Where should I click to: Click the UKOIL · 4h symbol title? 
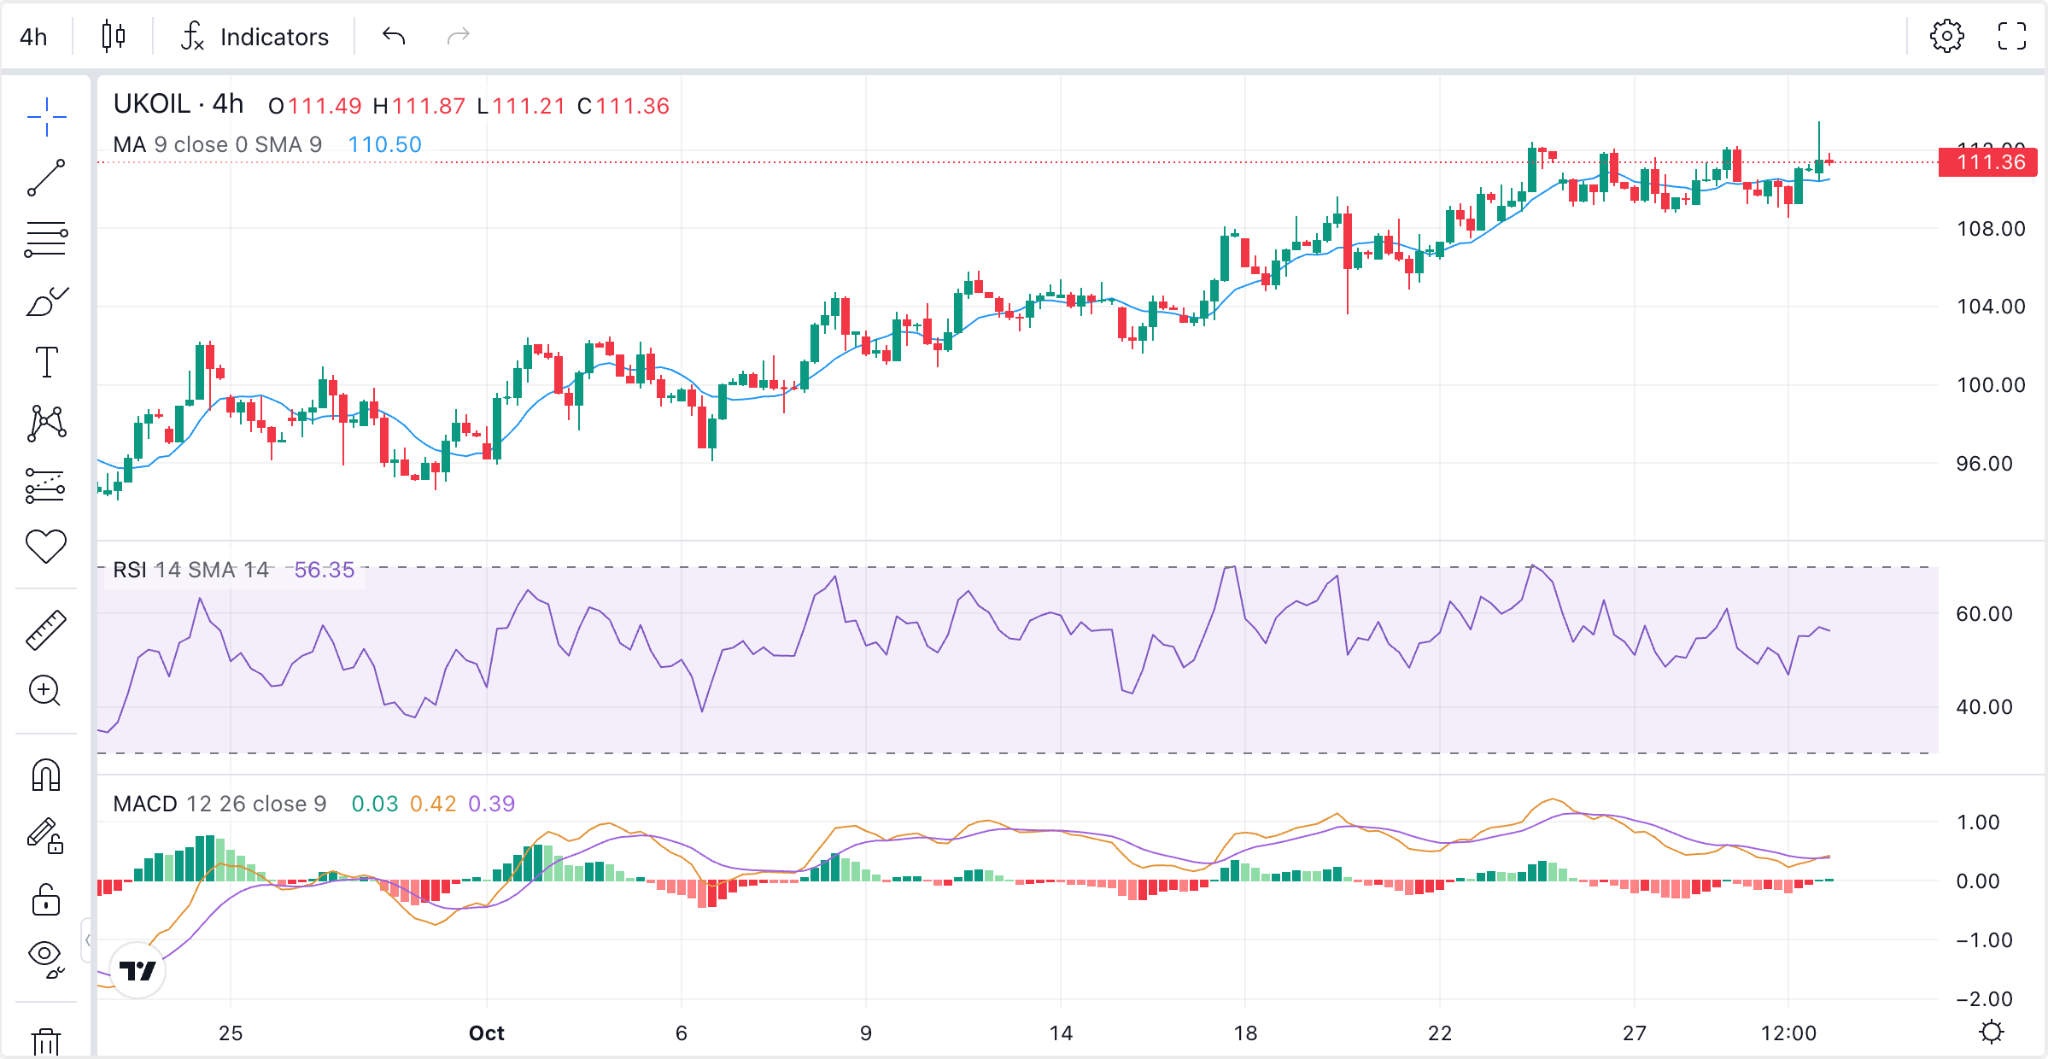click(178, 104)
